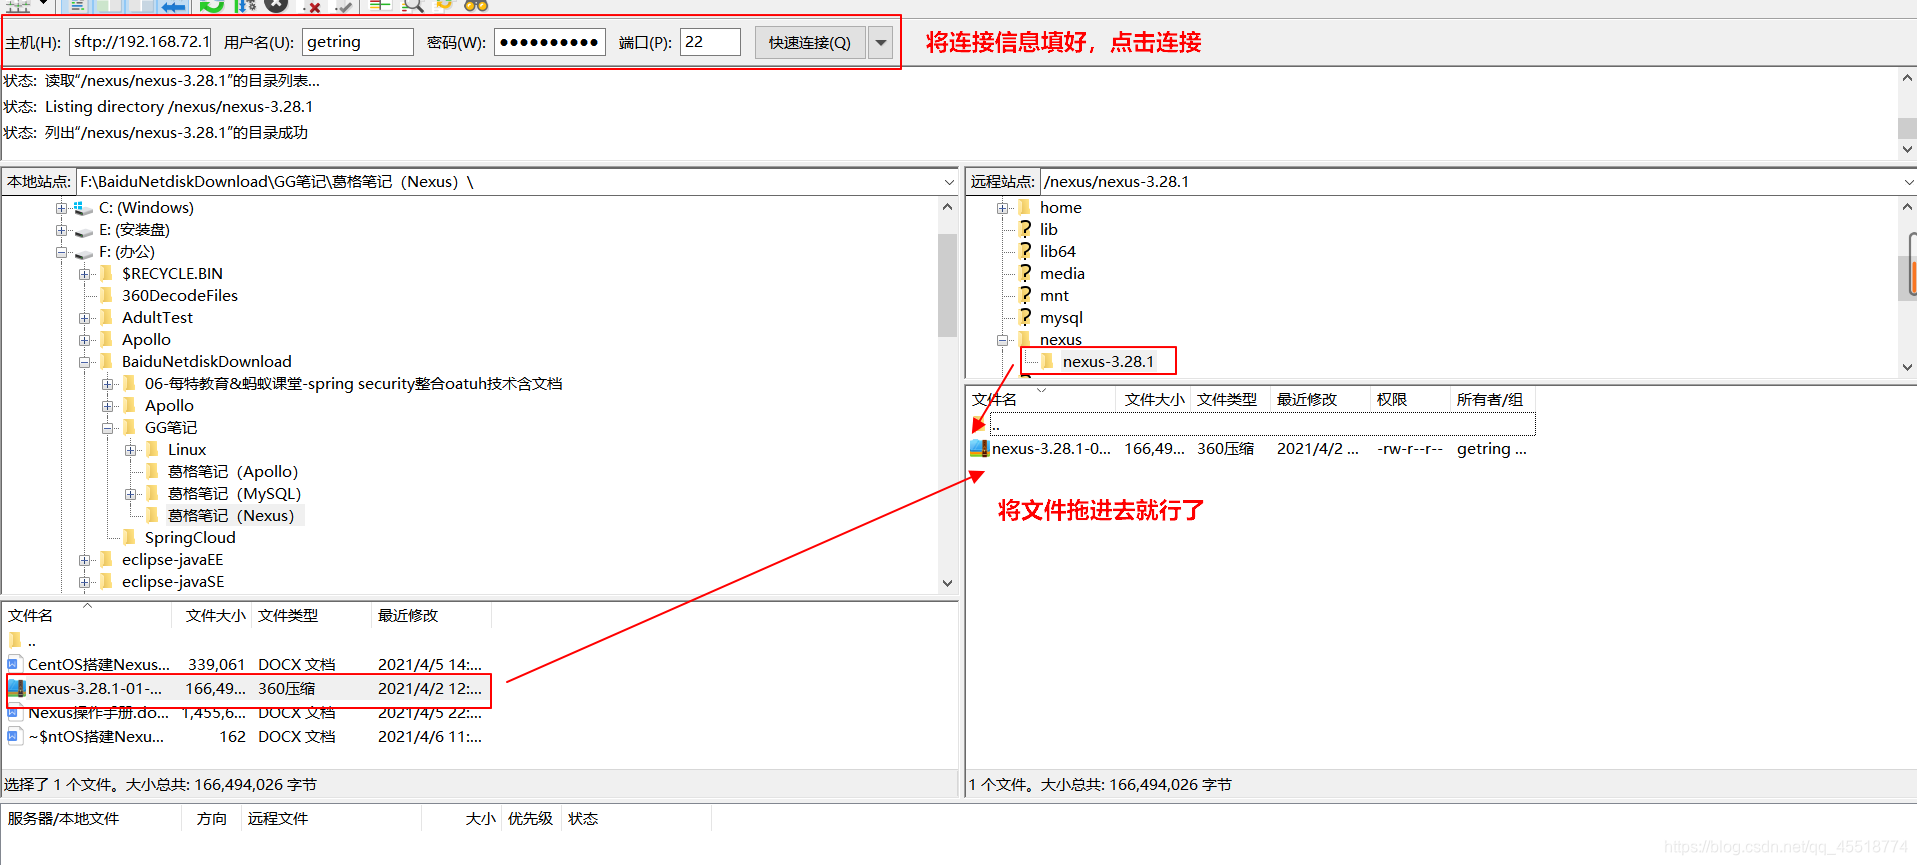
Task: Click the 主机(H) host input field
Action: (x=140, y=42)
